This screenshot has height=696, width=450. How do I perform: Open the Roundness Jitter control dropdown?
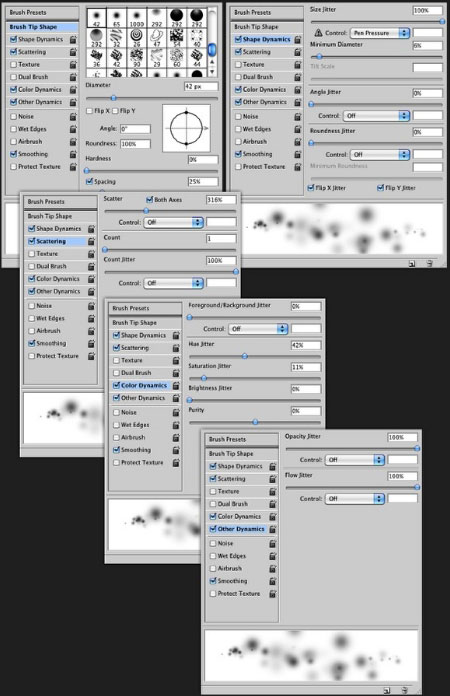(380, 154)
